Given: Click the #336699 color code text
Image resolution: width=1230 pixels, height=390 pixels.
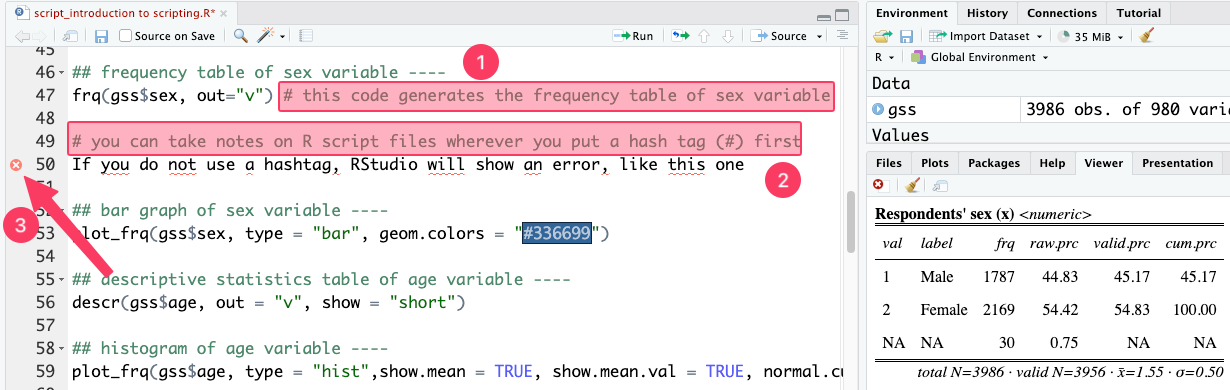Looking at the screenshot, I should click(x=556, y=234).
